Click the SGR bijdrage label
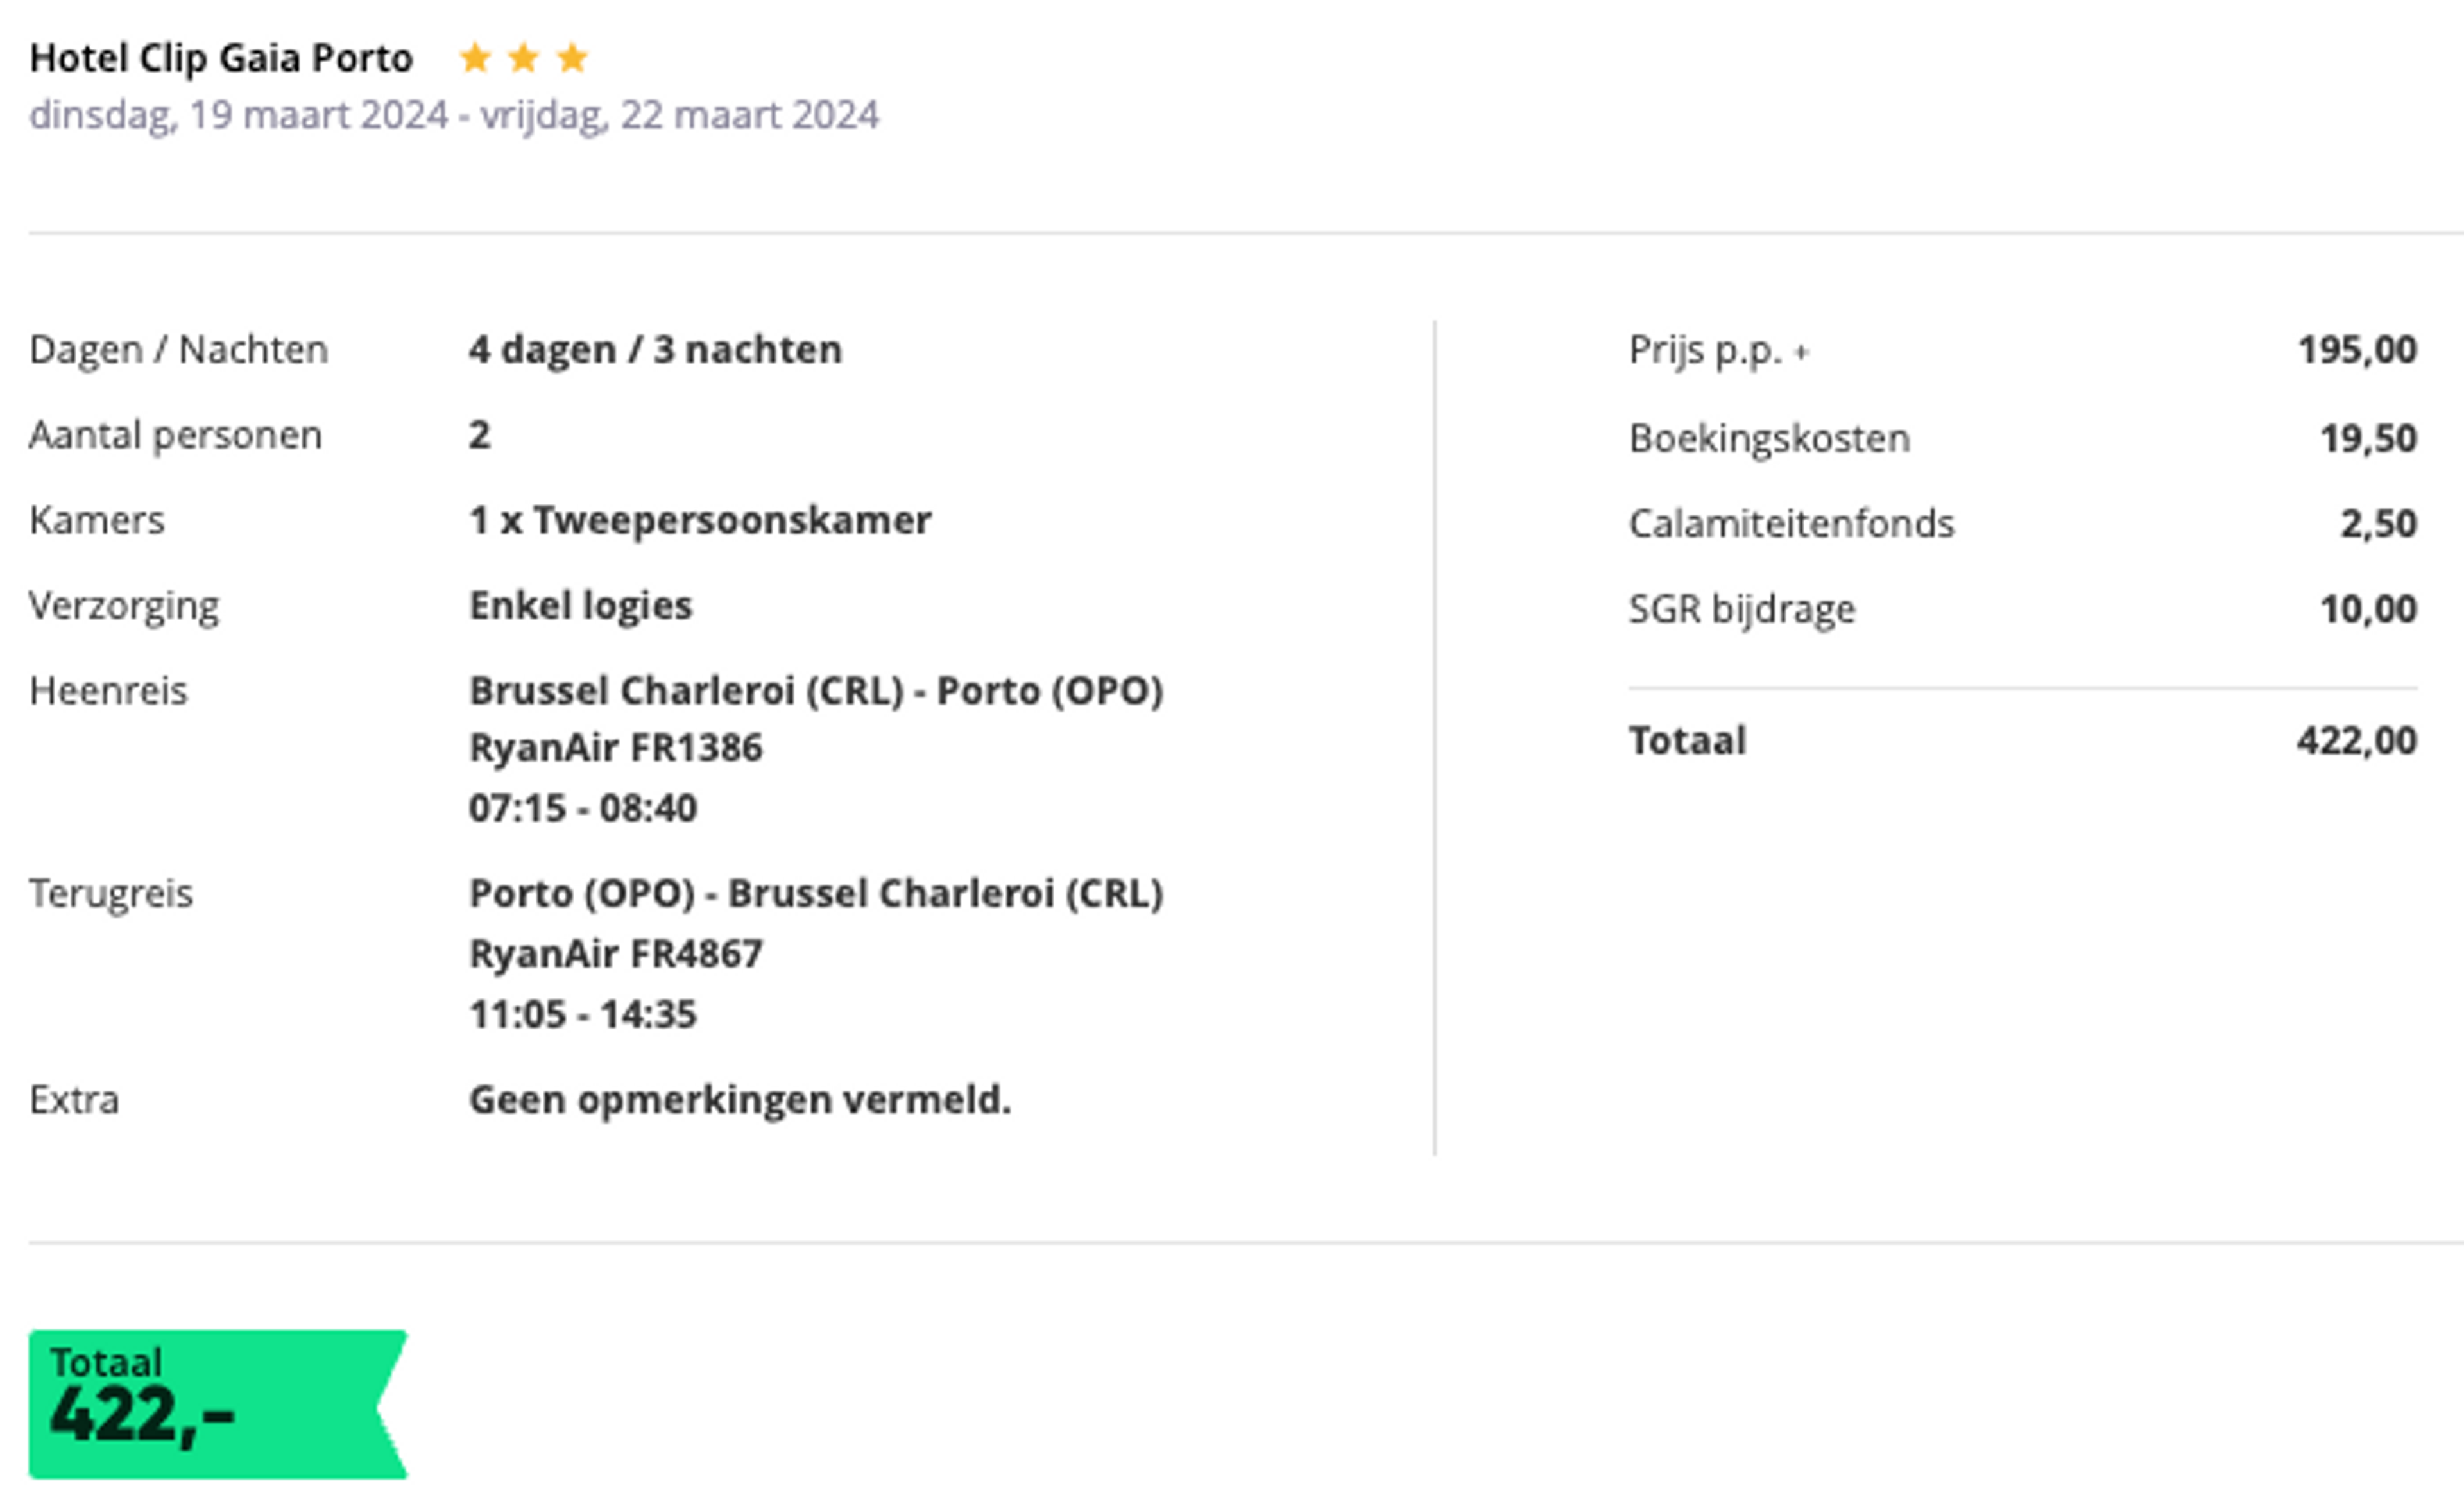Image resolution: width=2464 pixels, height=1504 pixels. pos(1742,609)
